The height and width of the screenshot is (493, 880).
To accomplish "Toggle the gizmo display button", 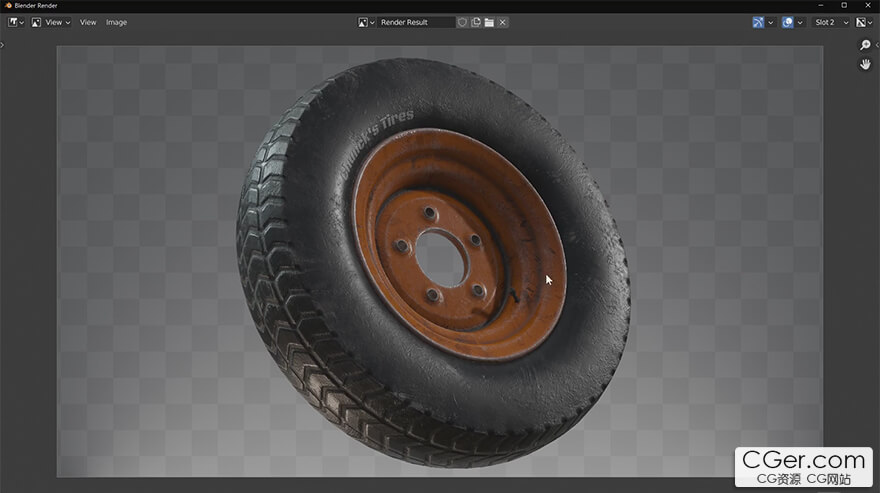I will pos(758,22).
